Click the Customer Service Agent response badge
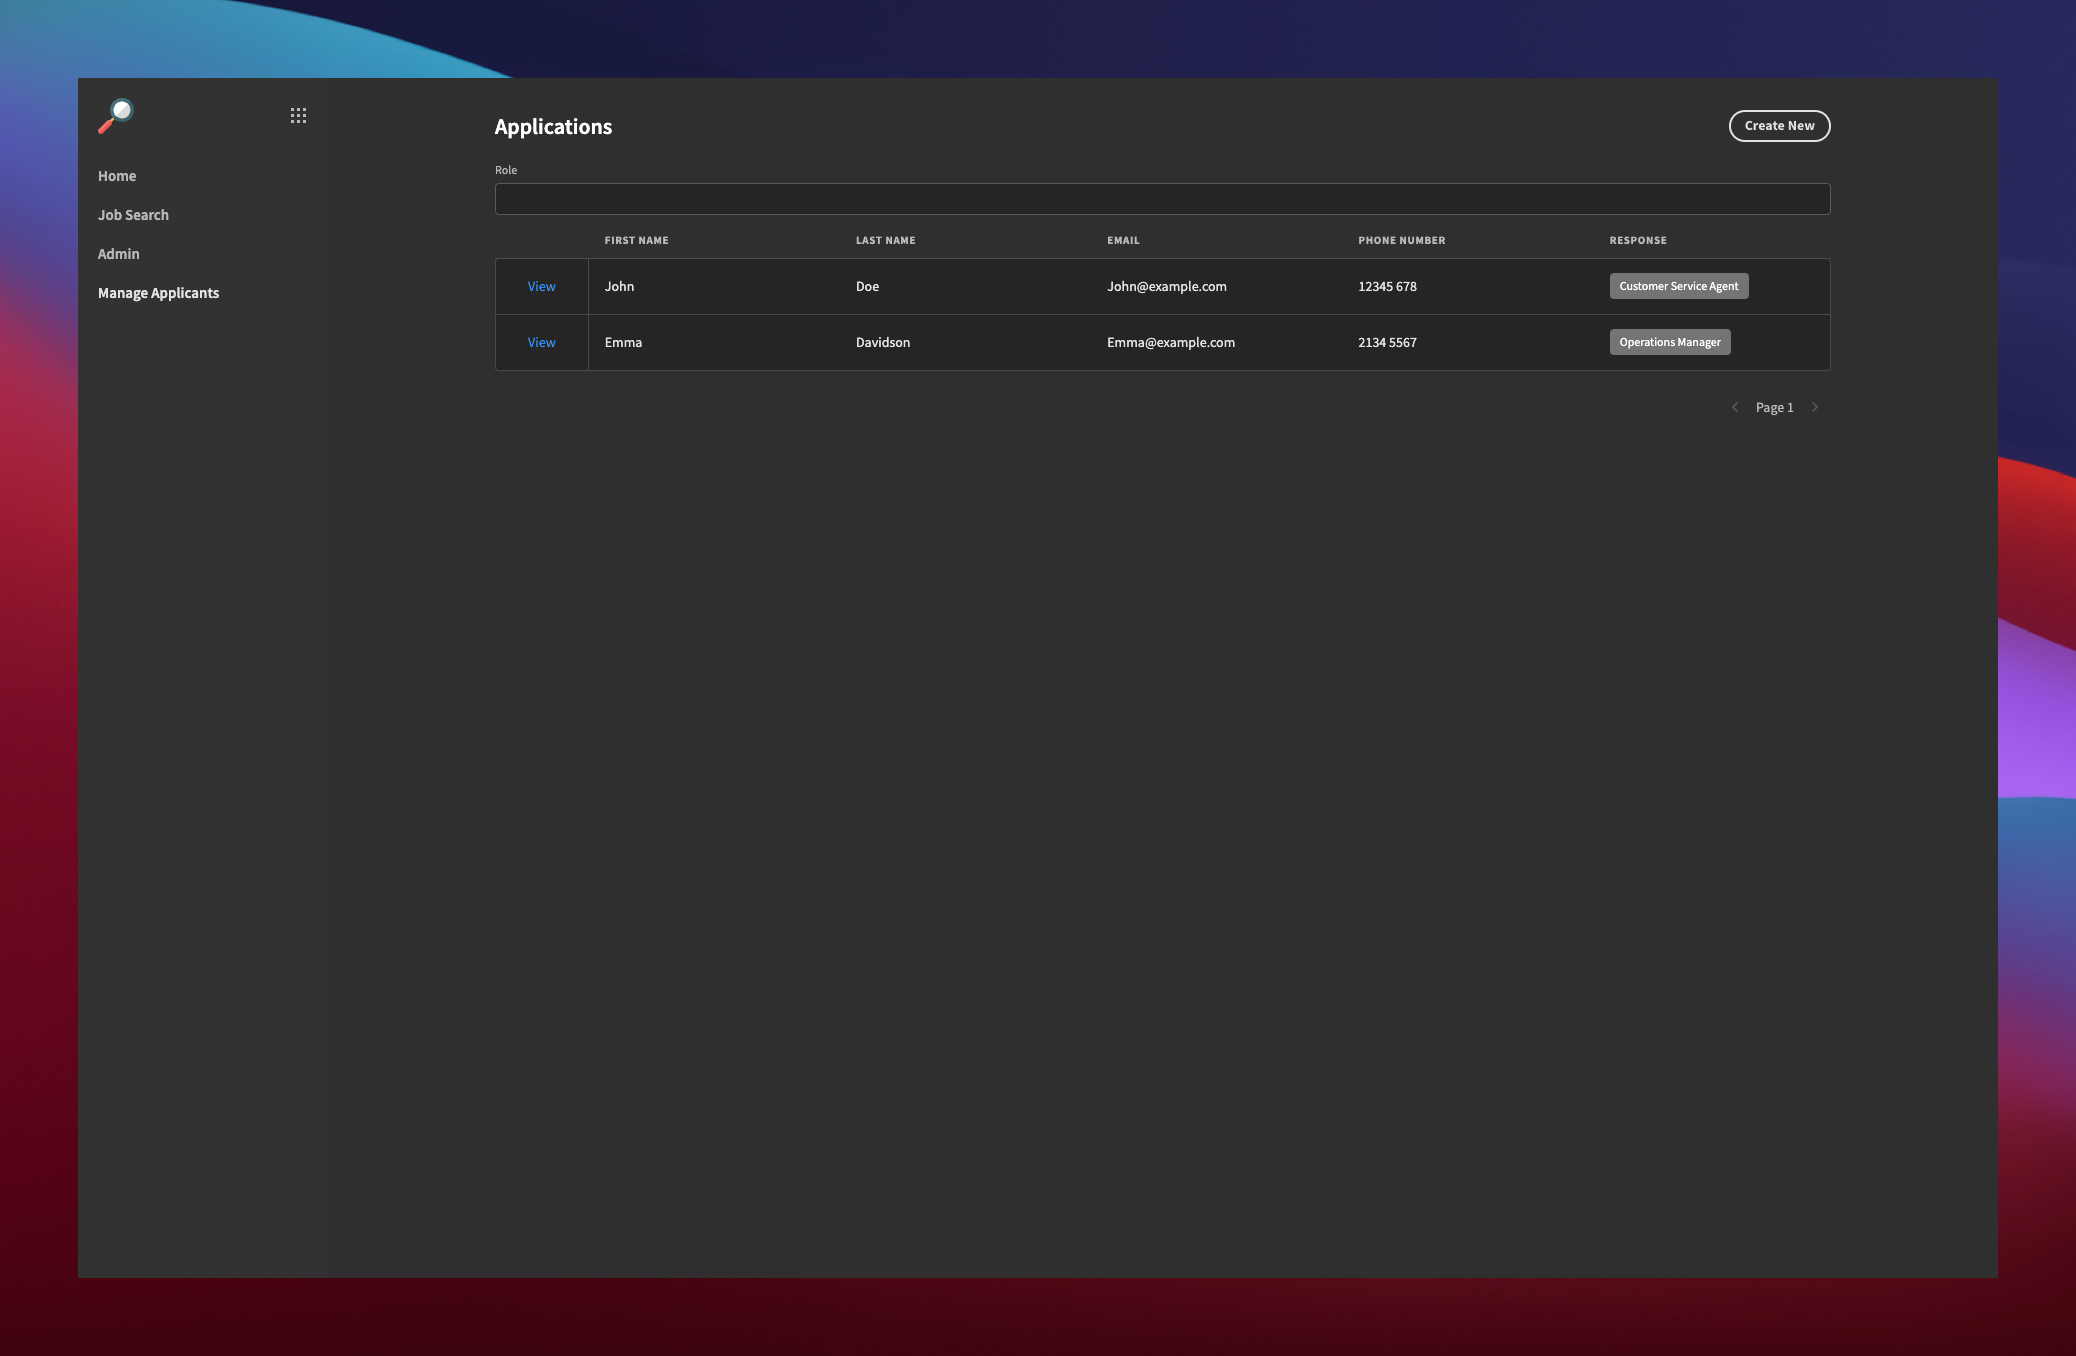Image resolution: width=2076 pixels, height=1356 pixels. point(1678,285)
